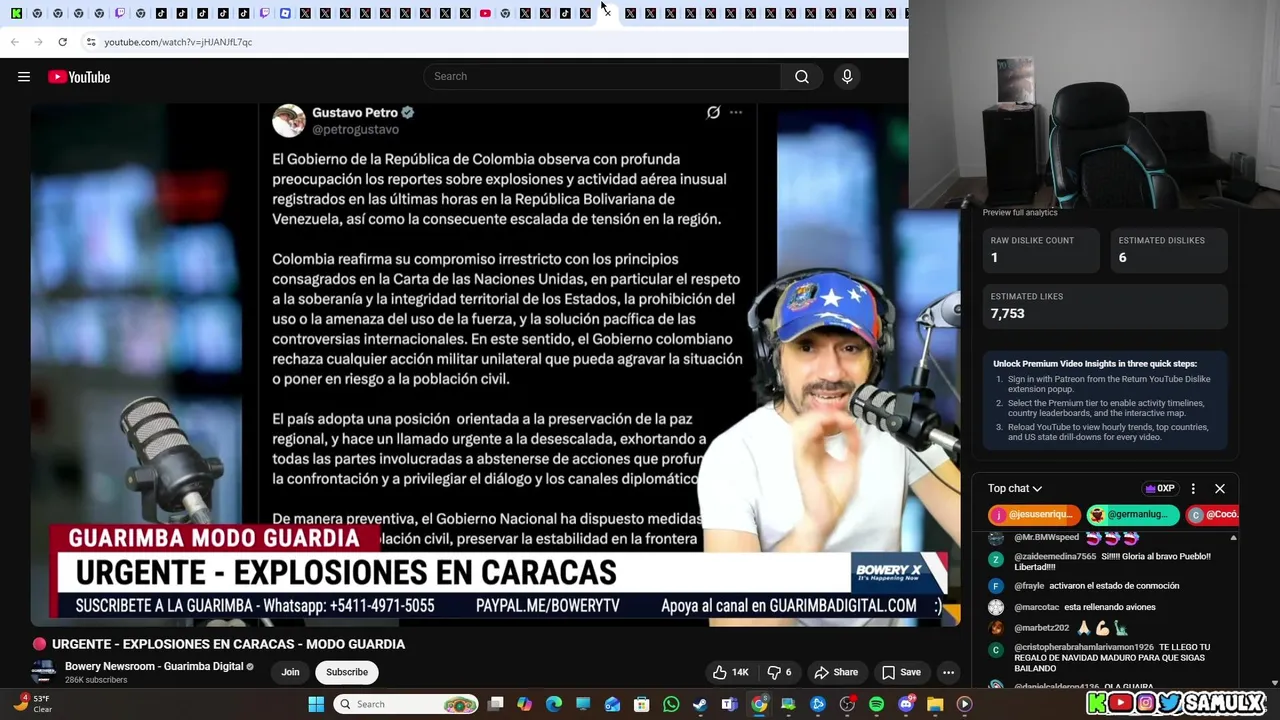Viewport: 1280px width, 720px height.
Task: Click the video title URGENTE - EXPLOSIONES EN CARACAS
Action: 228,644
